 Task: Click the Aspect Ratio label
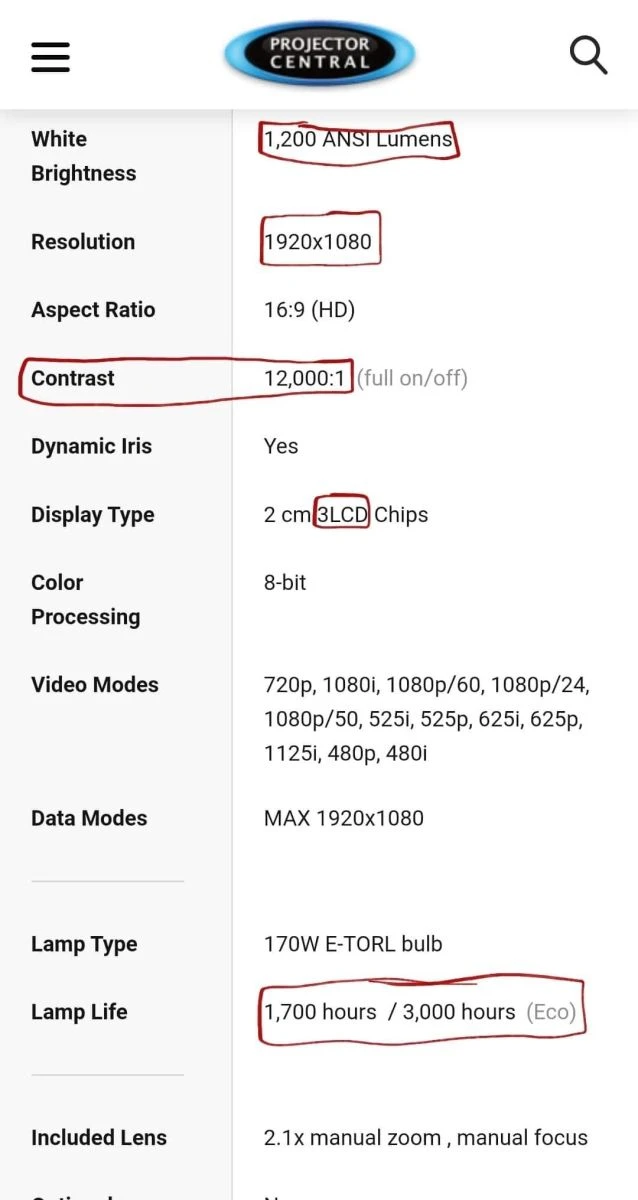pos(93,310)
